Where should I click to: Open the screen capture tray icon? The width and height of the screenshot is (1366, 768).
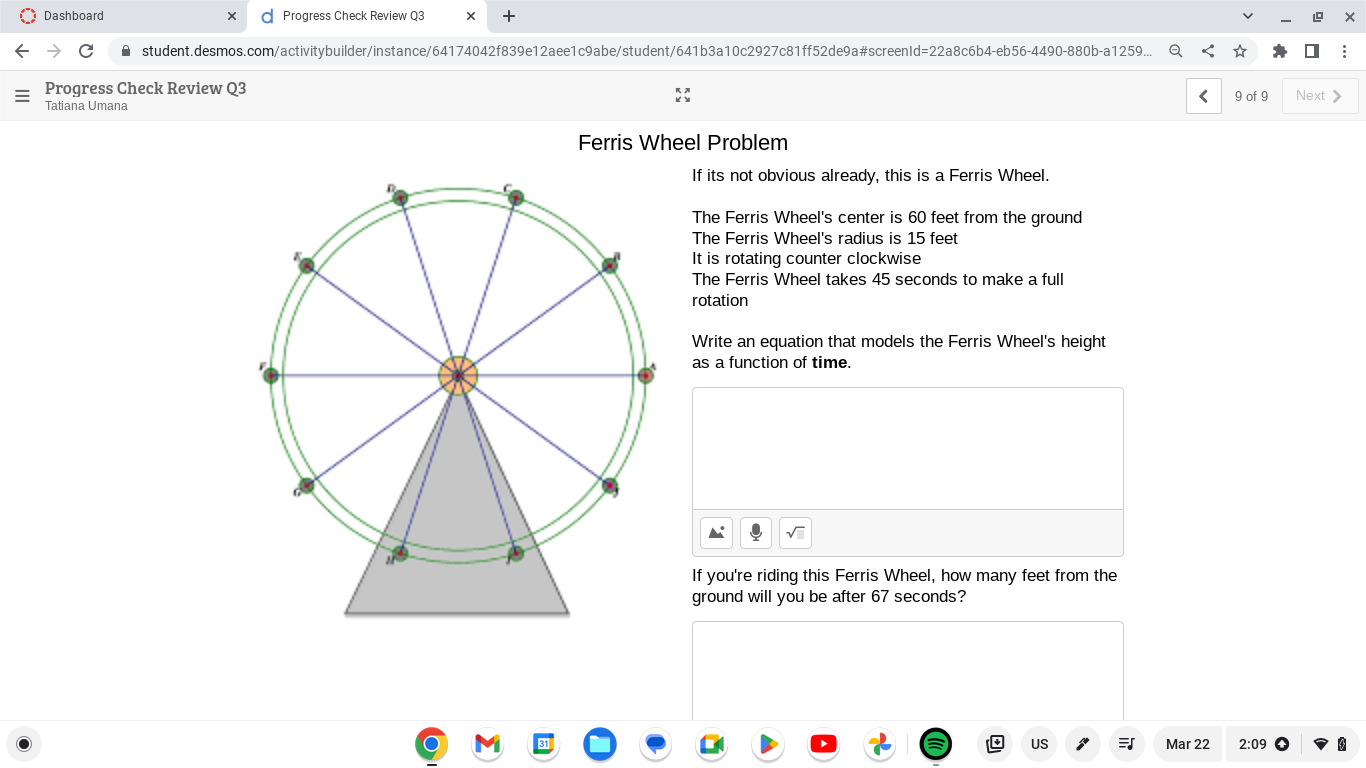tap(995, 744)
